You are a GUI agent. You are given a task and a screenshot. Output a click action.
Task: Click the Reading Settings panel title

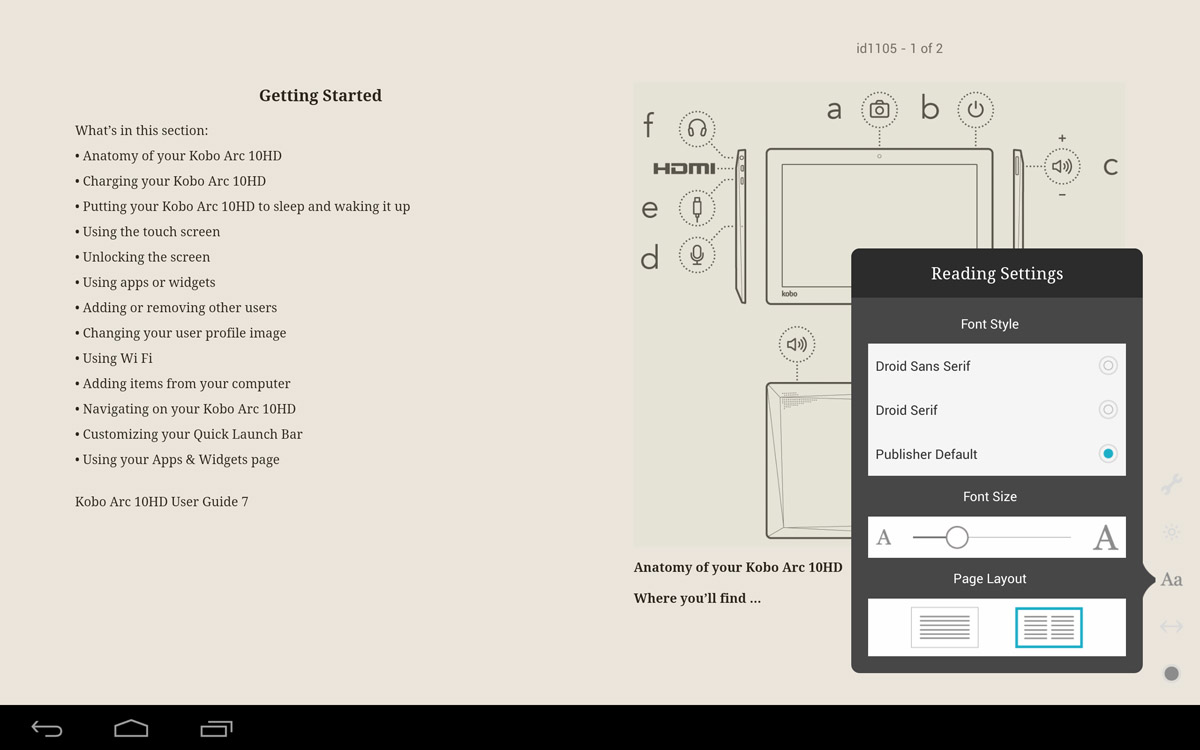tap(997, 274)
